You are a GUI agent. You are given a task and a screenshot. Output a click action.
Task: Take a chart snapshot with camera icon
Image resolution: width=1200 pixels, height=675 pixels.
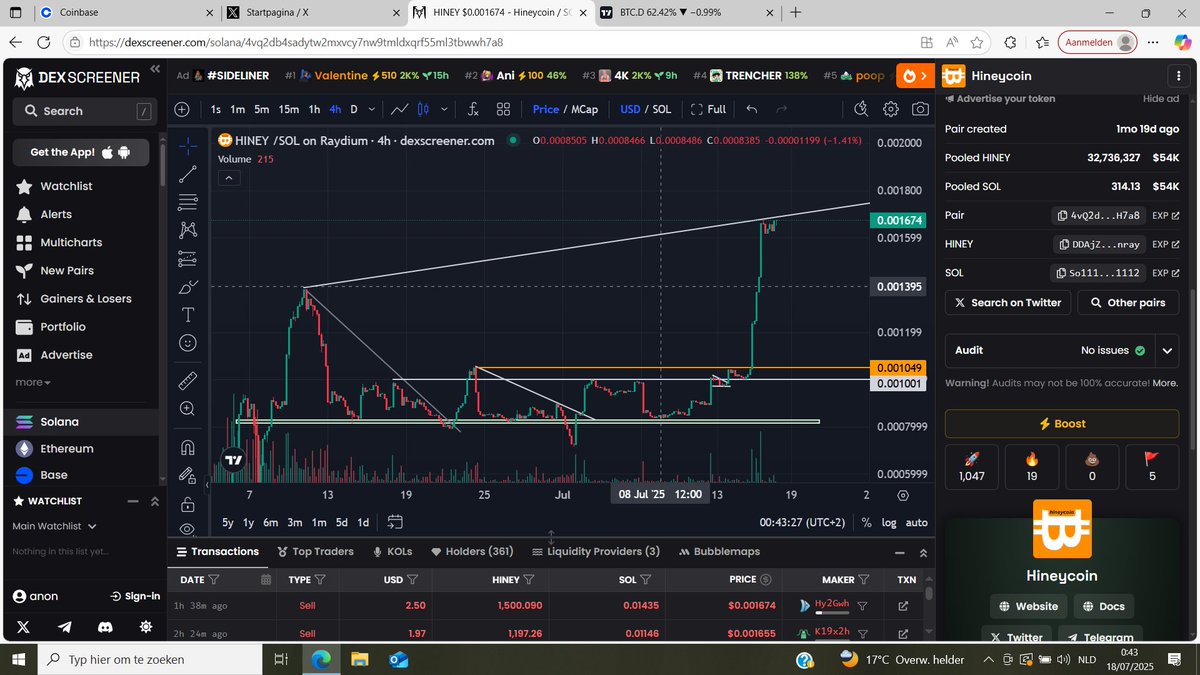point(920,109)
